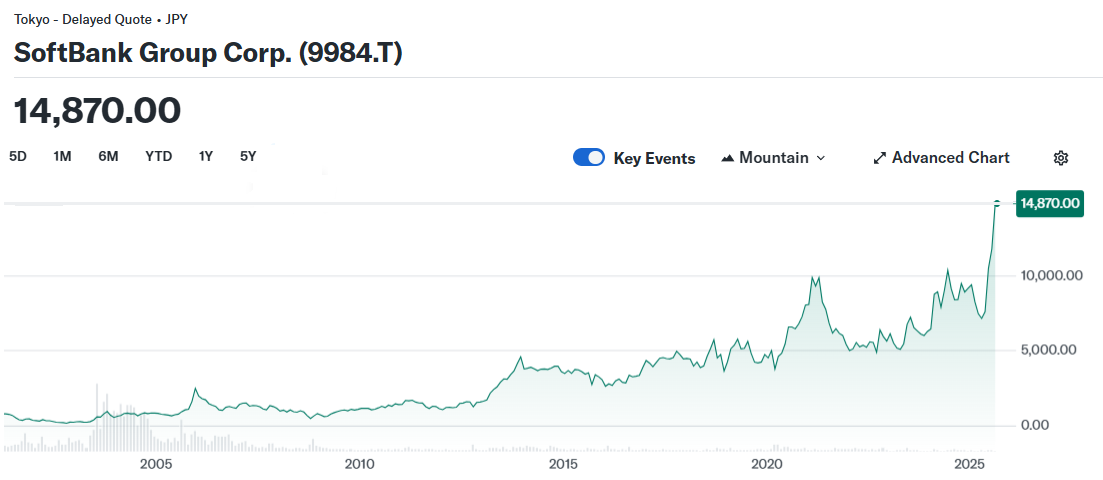The height and width of the screenshot is (480, 1103).
Task: Click the 0.00 y-axis label
Action: click(x=1036, y=424)
